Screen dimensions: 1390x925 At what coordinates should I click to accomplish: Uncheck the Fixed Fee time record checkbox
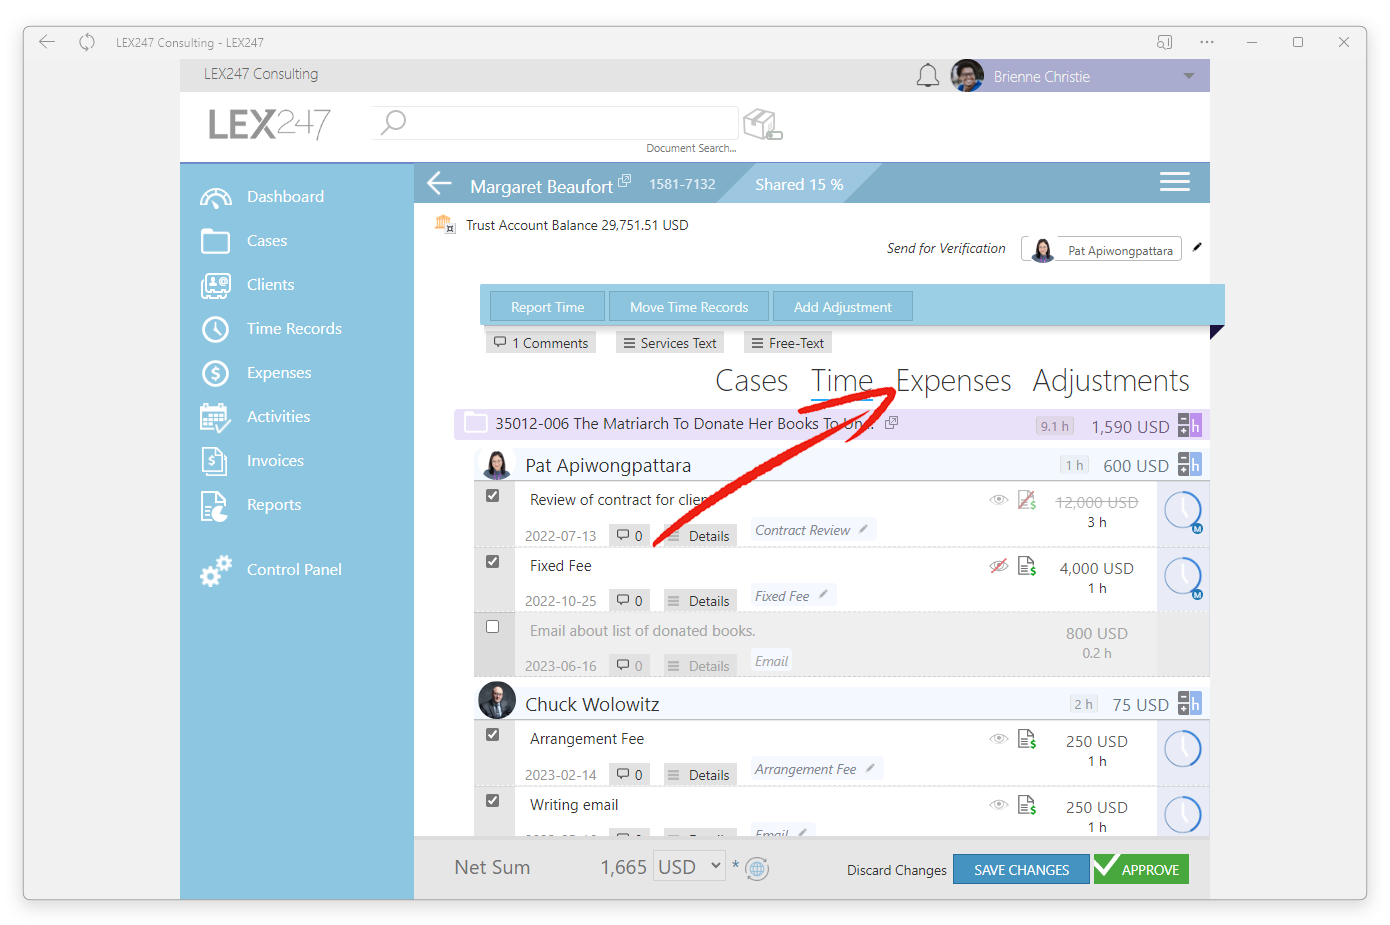click(x=492, y=562)
